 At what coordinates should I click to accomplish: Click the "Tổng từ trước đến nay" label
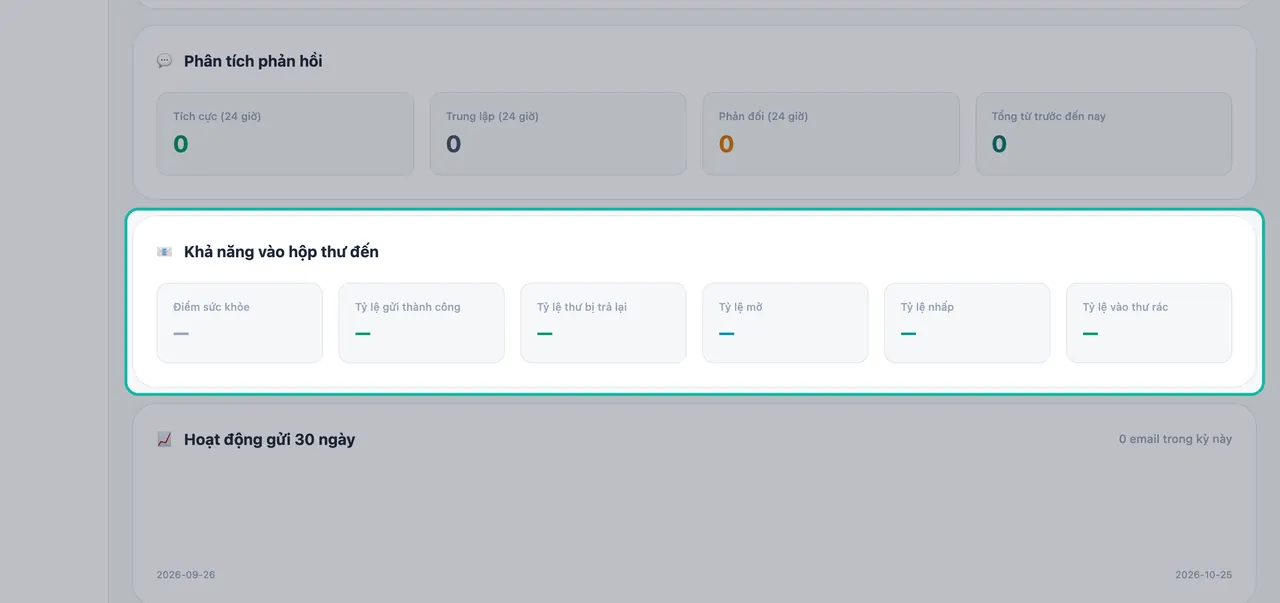(x=1049, y=117)
